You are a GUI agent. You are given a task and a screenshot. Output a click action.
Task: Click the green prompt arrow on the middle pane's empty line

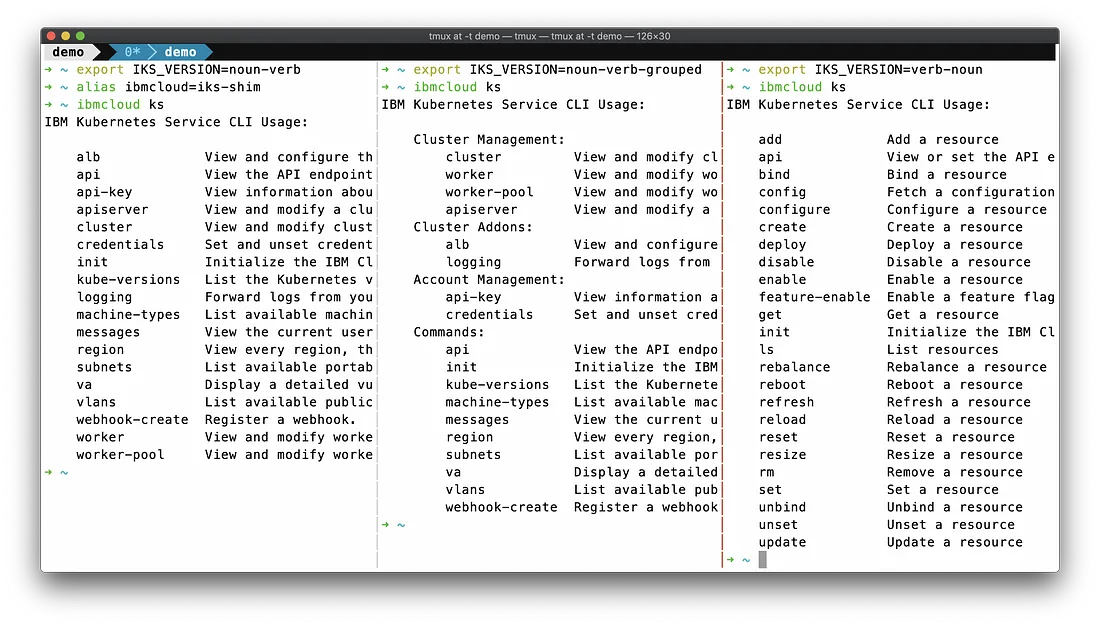click(386, 525)
